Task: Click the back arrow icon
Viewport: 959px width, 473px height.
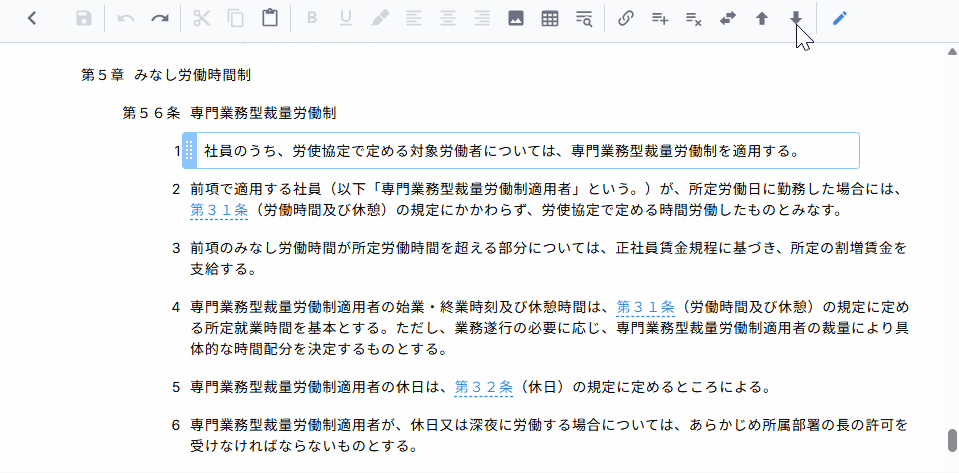Action: 32,18
